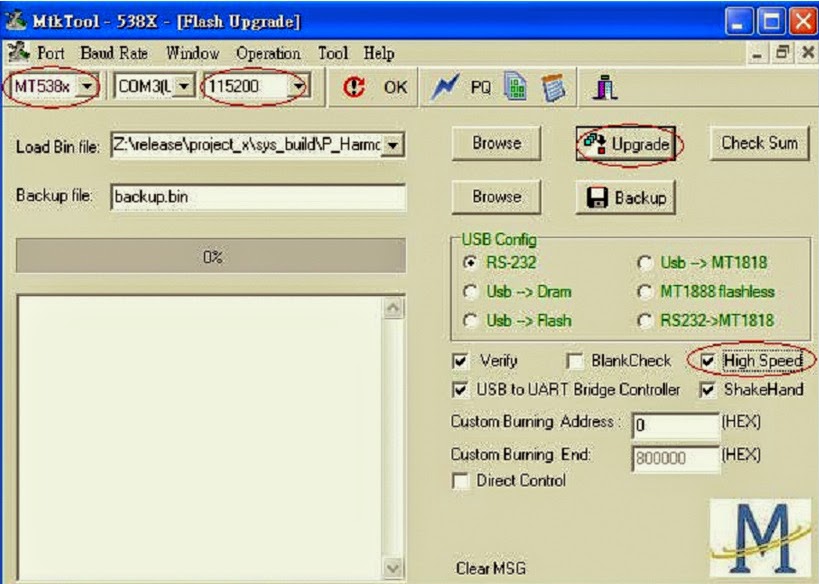
Task: Minimize the inner Flash Upgrade child window
Action: pyautogui.click(x=756, y=53)
